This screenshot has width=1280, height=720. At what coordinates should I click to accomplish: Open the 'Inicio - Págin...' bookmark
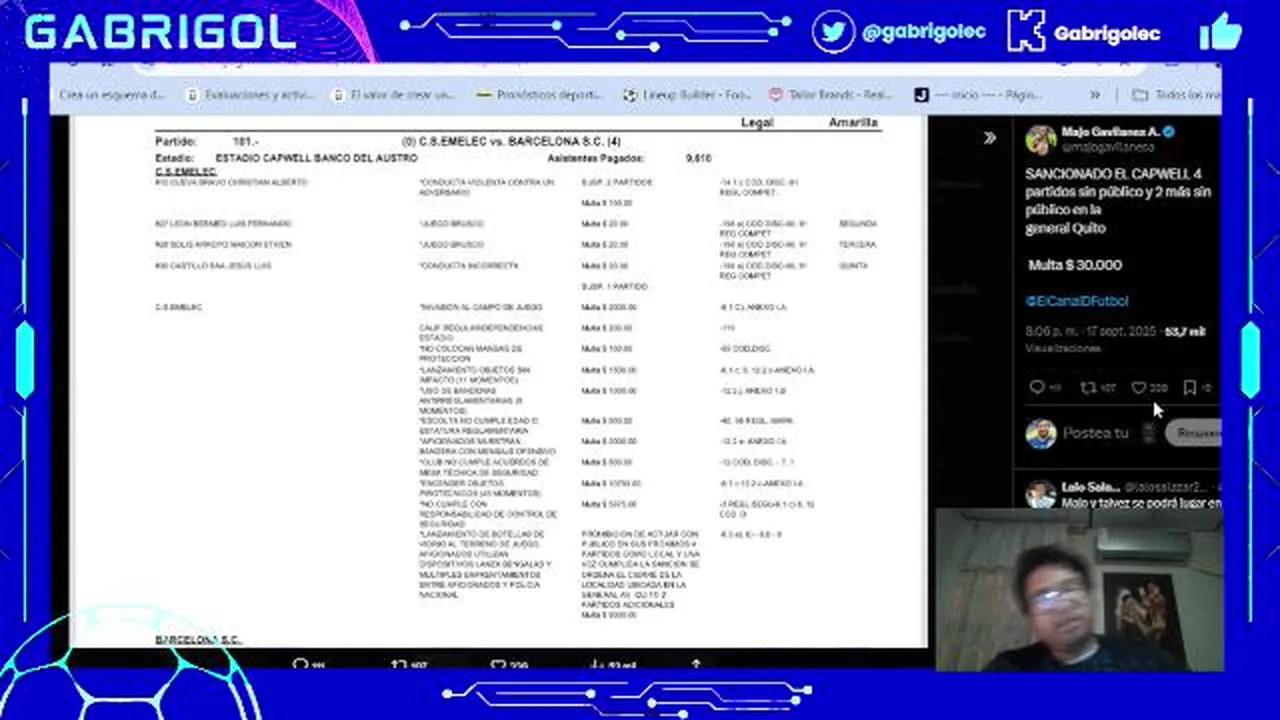pos(978,95)
